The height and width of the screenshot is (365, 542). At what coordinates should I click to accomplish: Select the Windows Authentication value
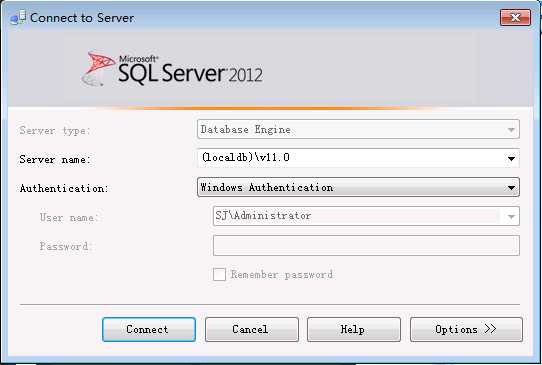[x=267, y=187]
